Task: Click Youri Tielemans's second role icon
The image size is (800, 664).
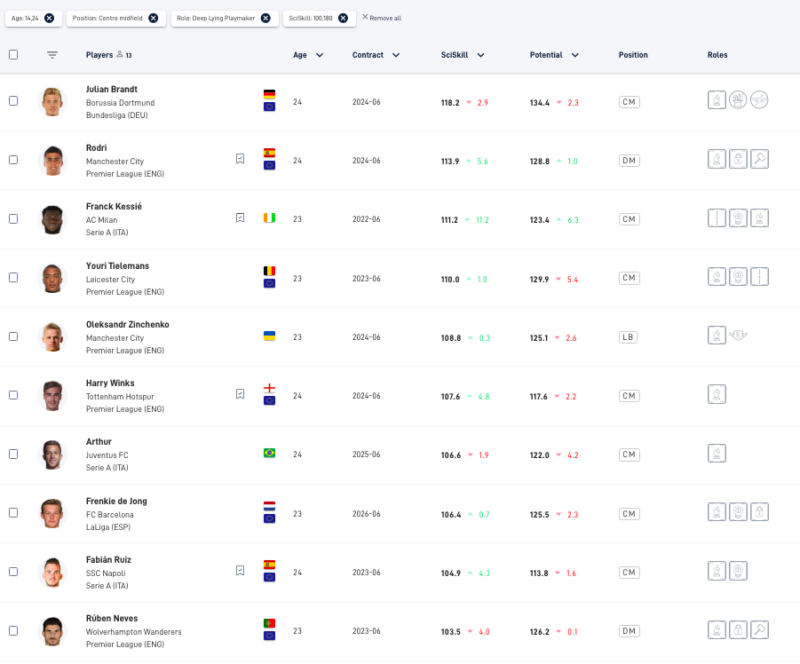Action: [738, 277]
